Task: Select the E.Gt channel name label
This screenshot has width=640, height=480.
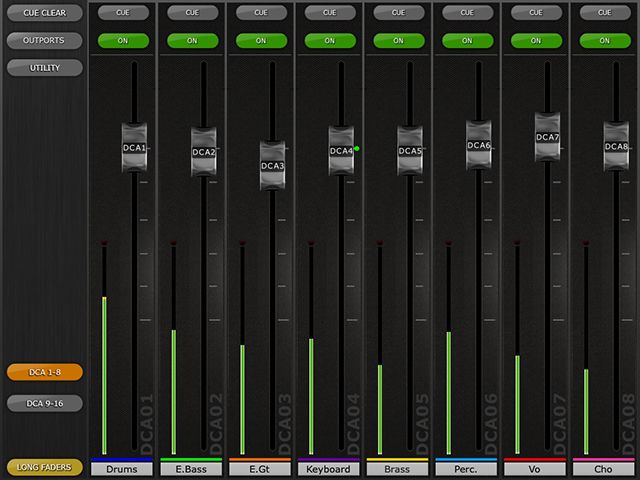Action: click(260, 469)
